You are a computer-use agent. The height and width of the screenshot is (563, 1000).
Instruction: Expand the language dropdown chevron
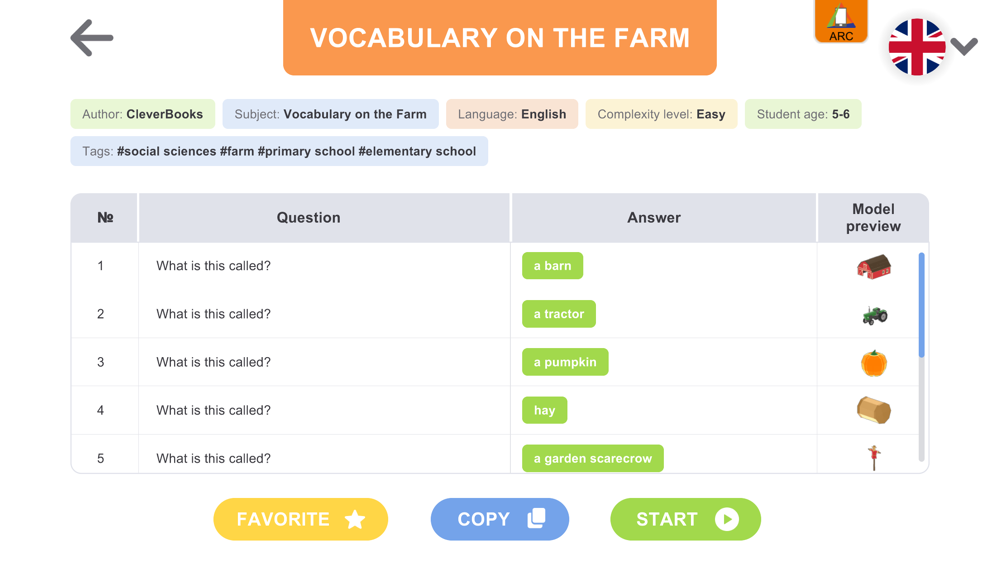(964, 46)
